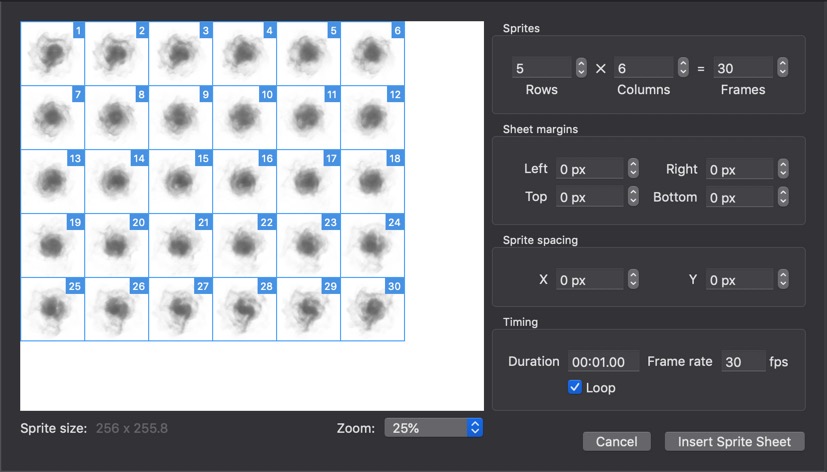Click the Sprite spacing Y stepper

[782, 280]
